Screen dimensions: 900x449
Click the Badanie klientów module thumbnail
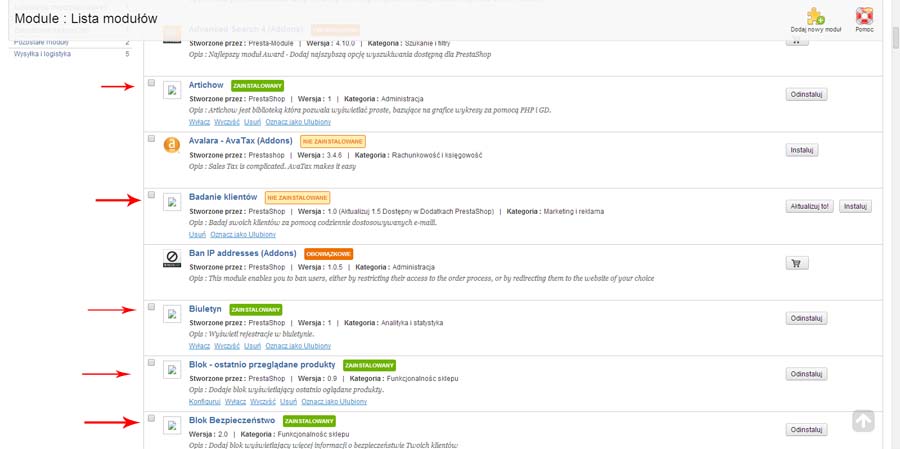(172, 202)
